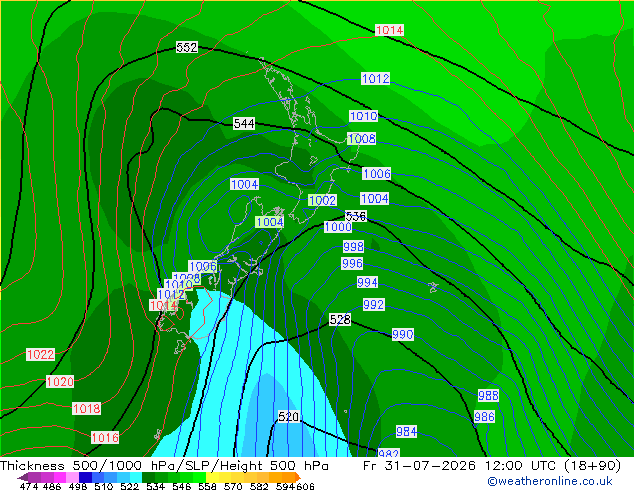The height and width of the screenshot is (490, 634).
Task: Click the blue '990' isobar label
Action: (x=403, y=334)
